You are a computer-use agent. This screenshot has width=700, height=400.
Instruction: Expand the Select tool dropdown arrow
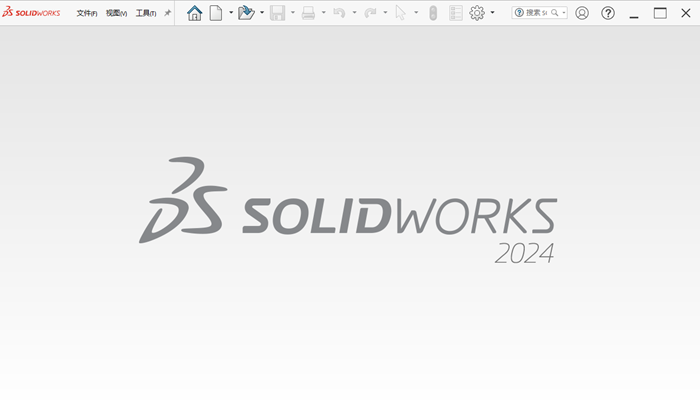(x=416, y=12)
